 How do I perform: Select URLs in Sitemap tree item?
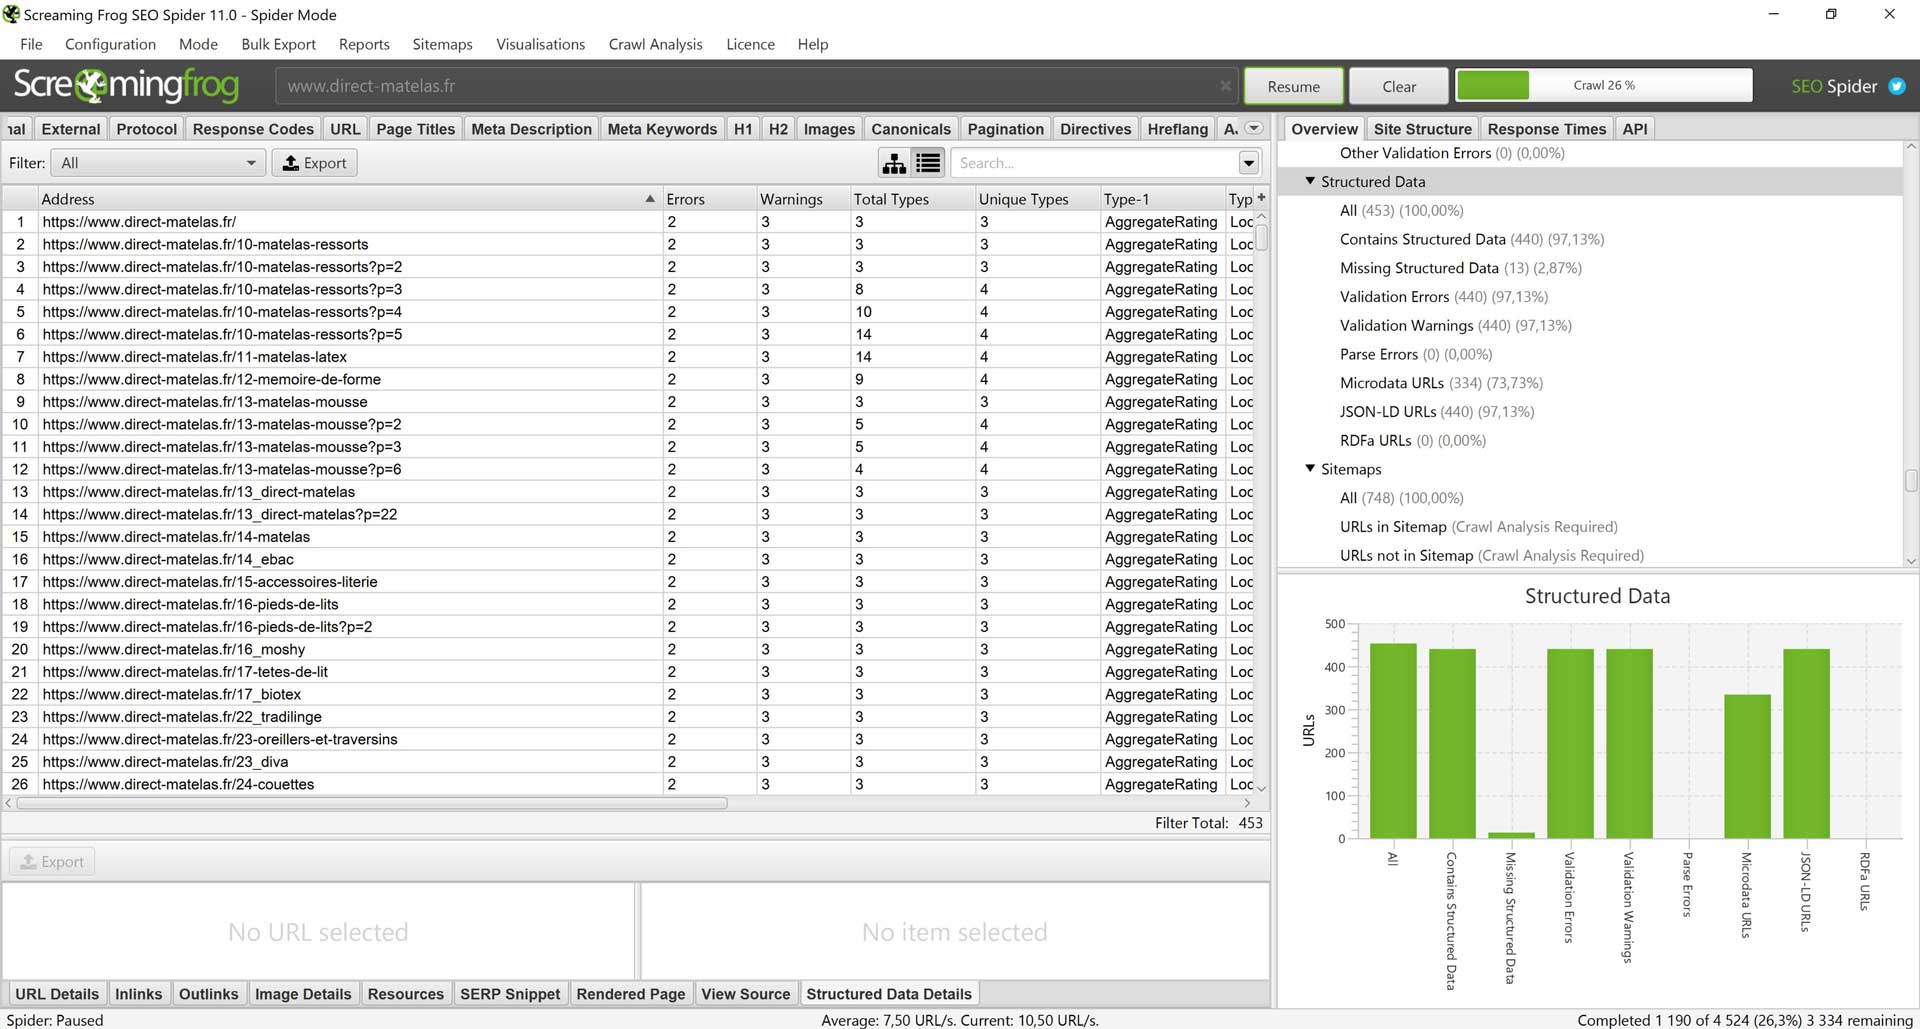click(1478, 527)
